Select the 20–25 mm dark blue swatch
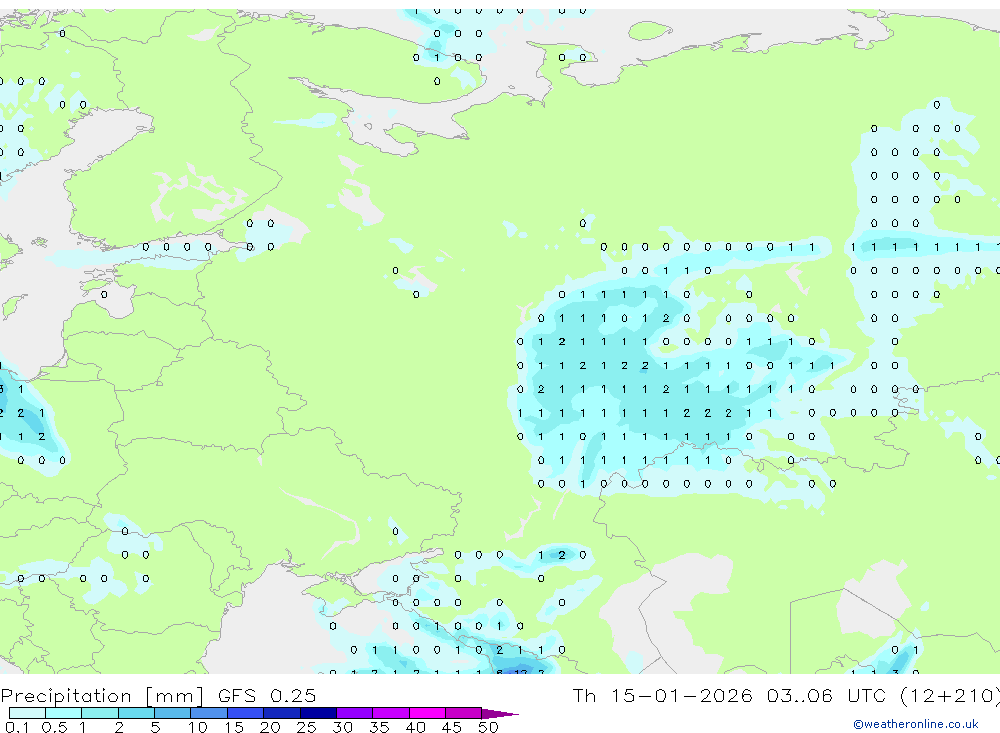This screenshot has width=1000, height=733. 282,713
